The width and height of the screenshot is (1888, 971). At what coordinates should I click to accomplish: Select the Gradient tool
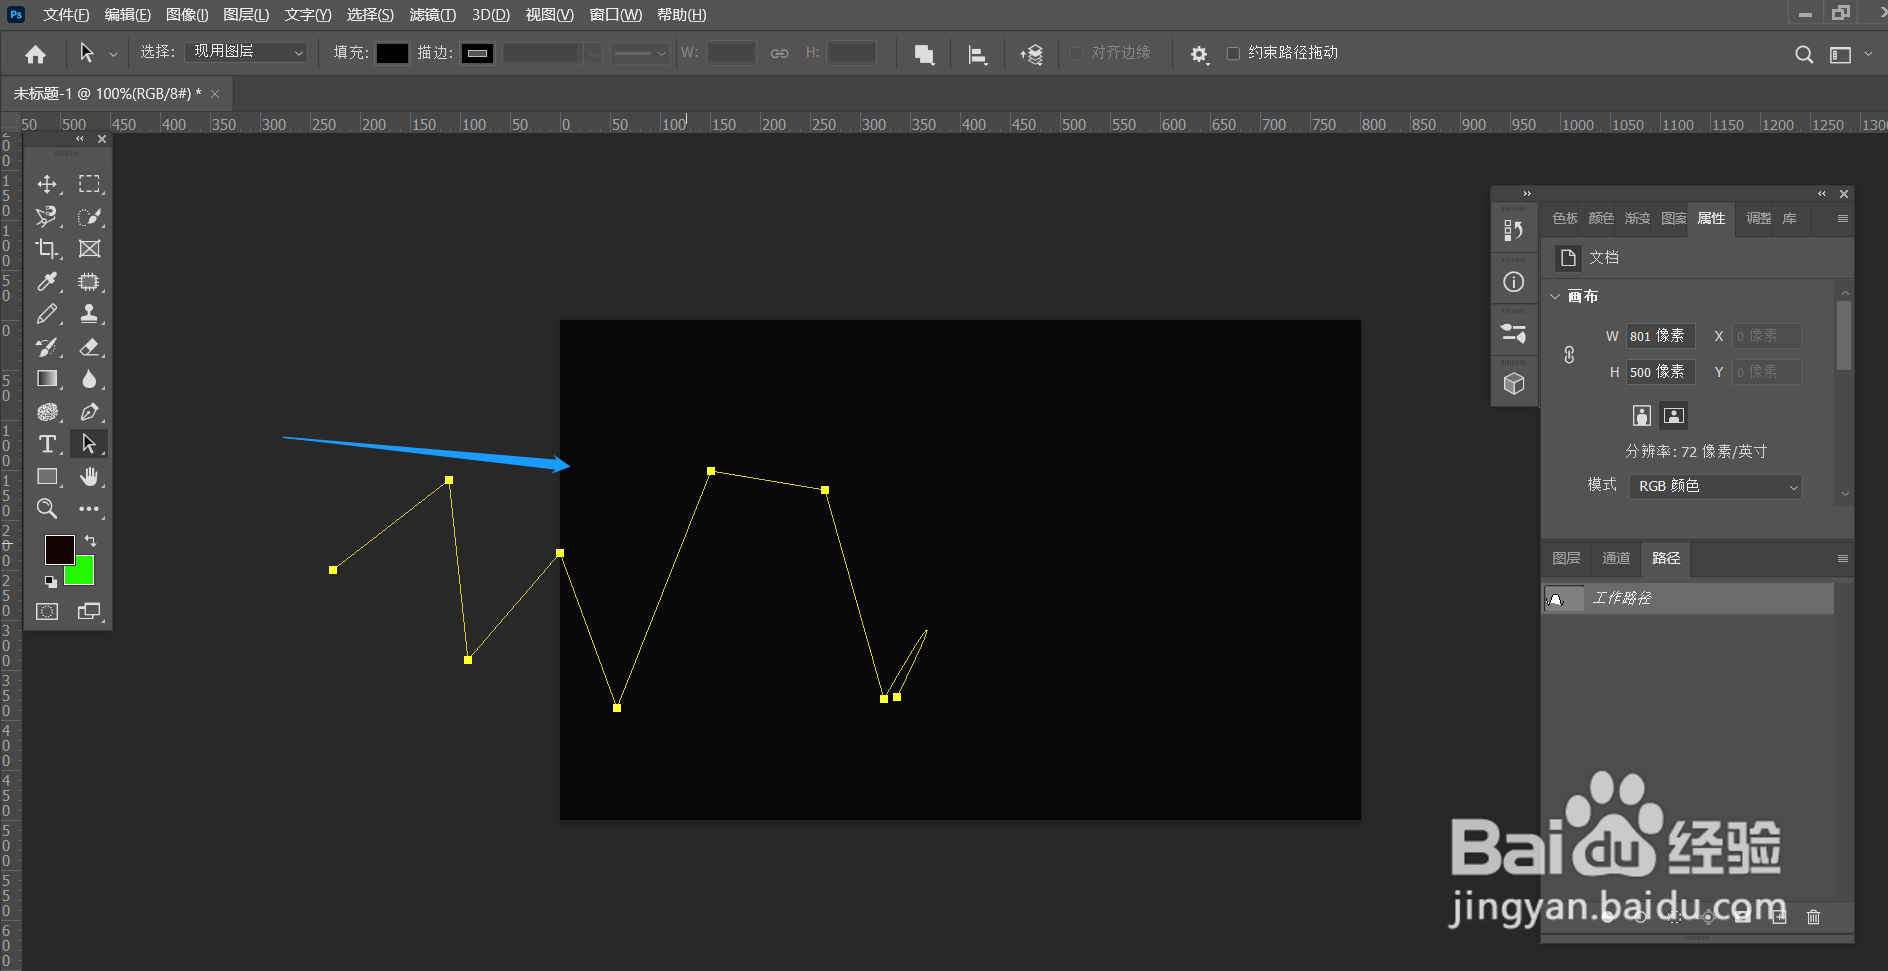point(47,379)
